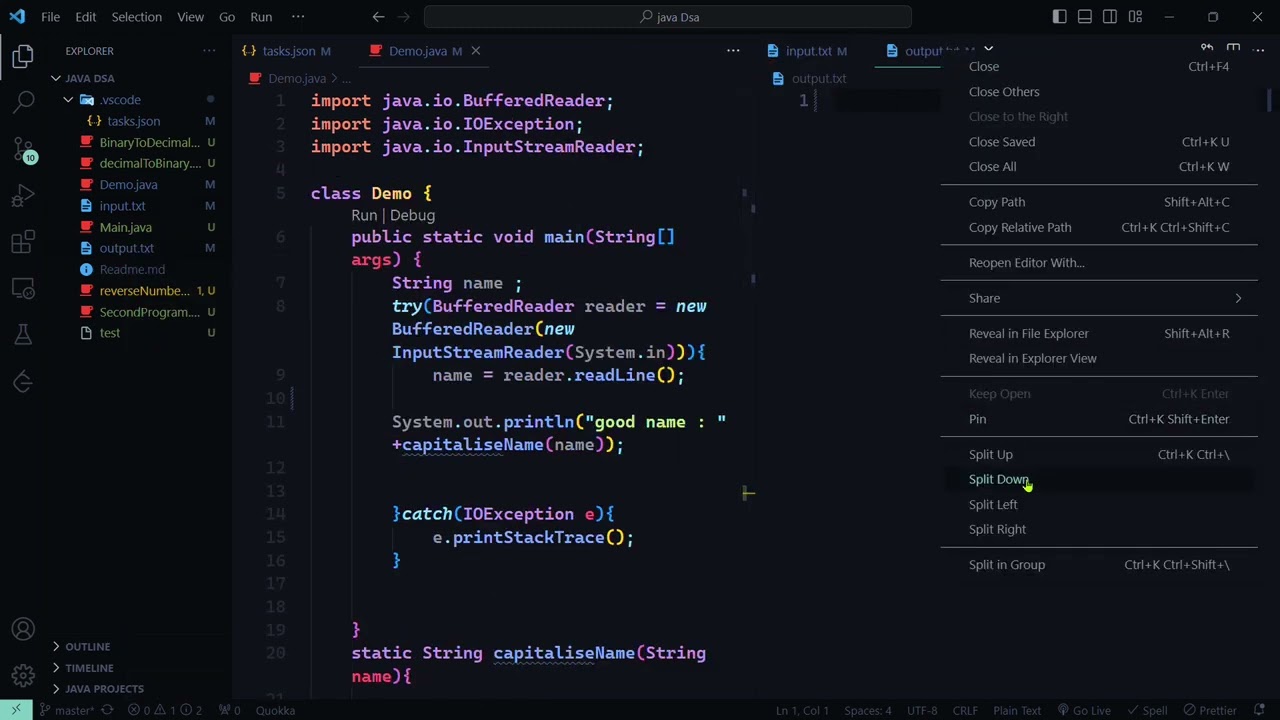This screenshot has width=1280, height=720.
Task: Open Readme.md in explorer
Action: (134, 269)
